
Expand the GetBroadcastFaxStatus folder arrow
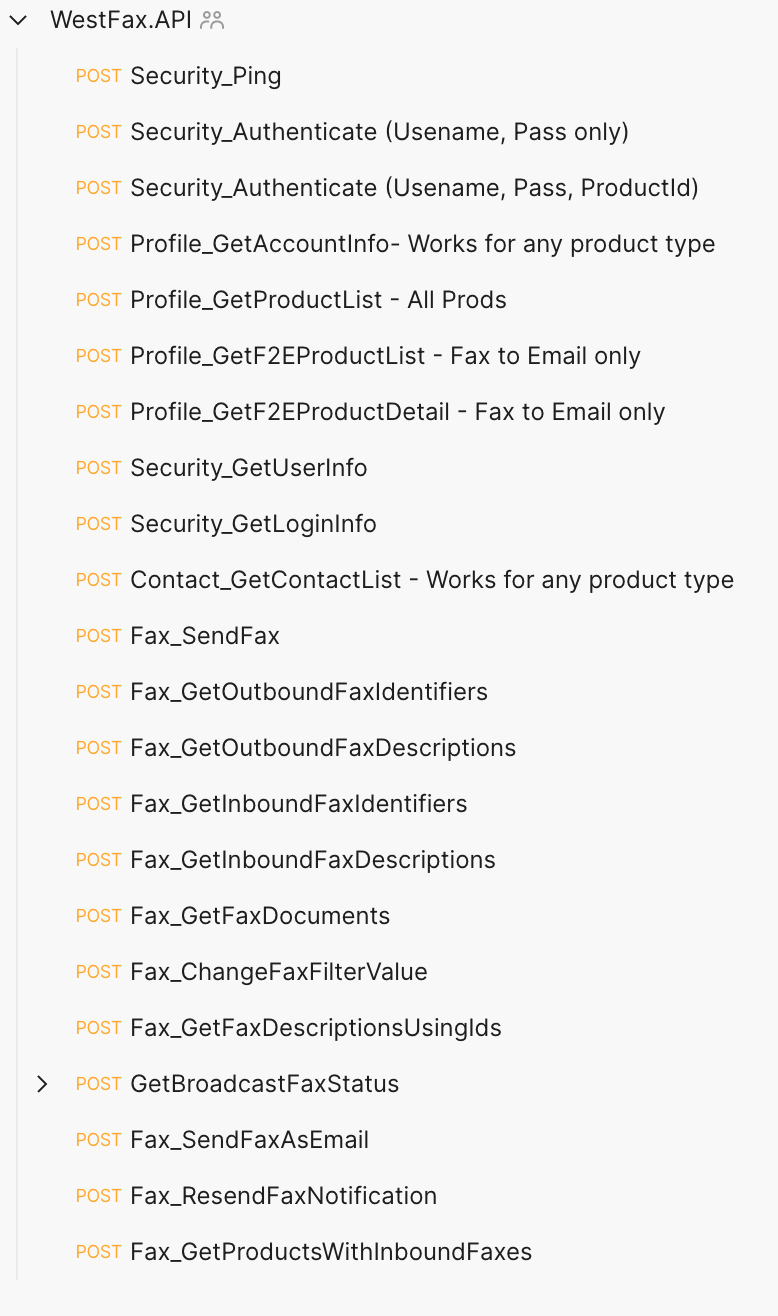pos(42,1084)
